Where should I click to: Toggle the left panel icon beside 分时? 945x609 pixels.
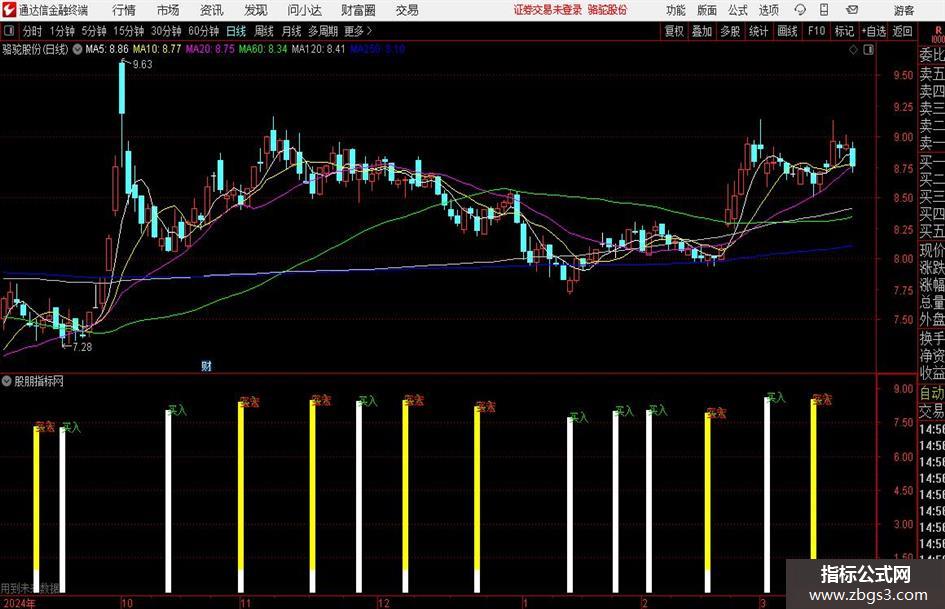click(9, 31)
